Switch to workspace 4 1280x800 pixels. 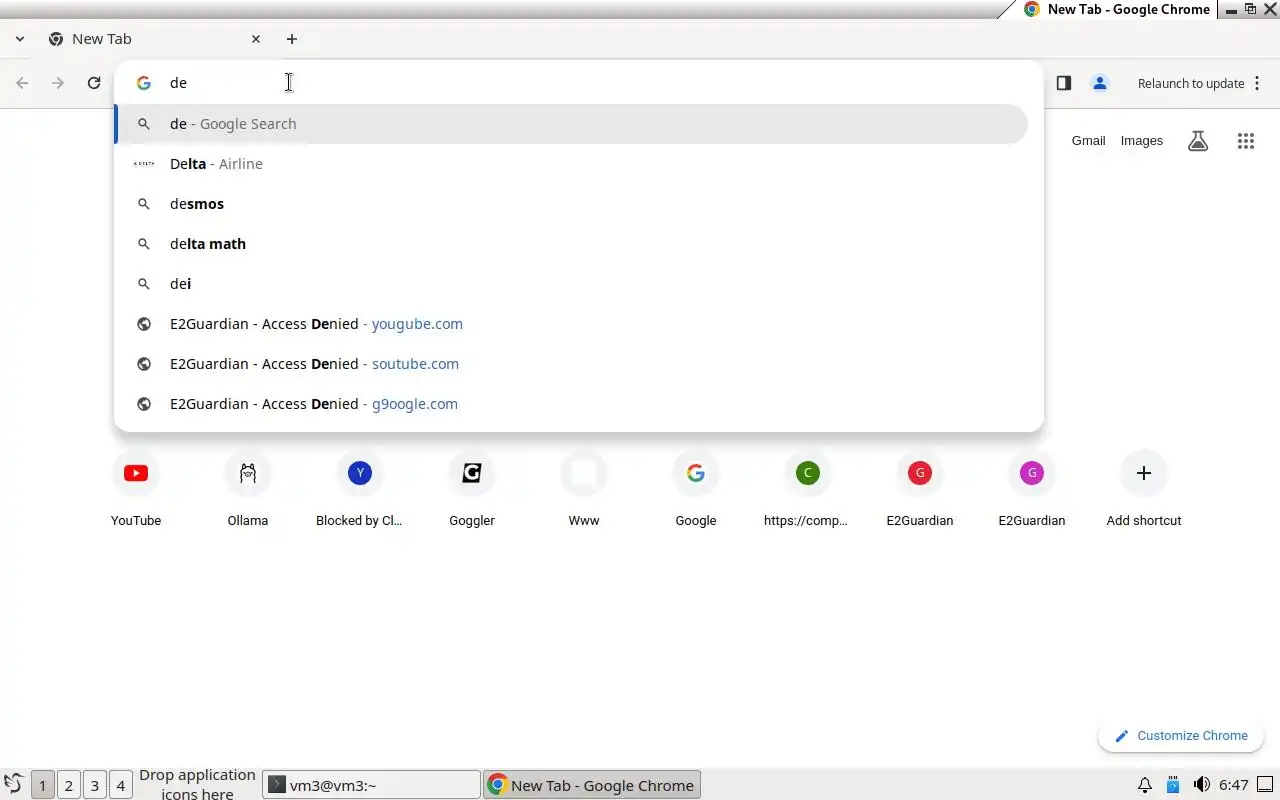pyautogui.click(x=120, y=785)
